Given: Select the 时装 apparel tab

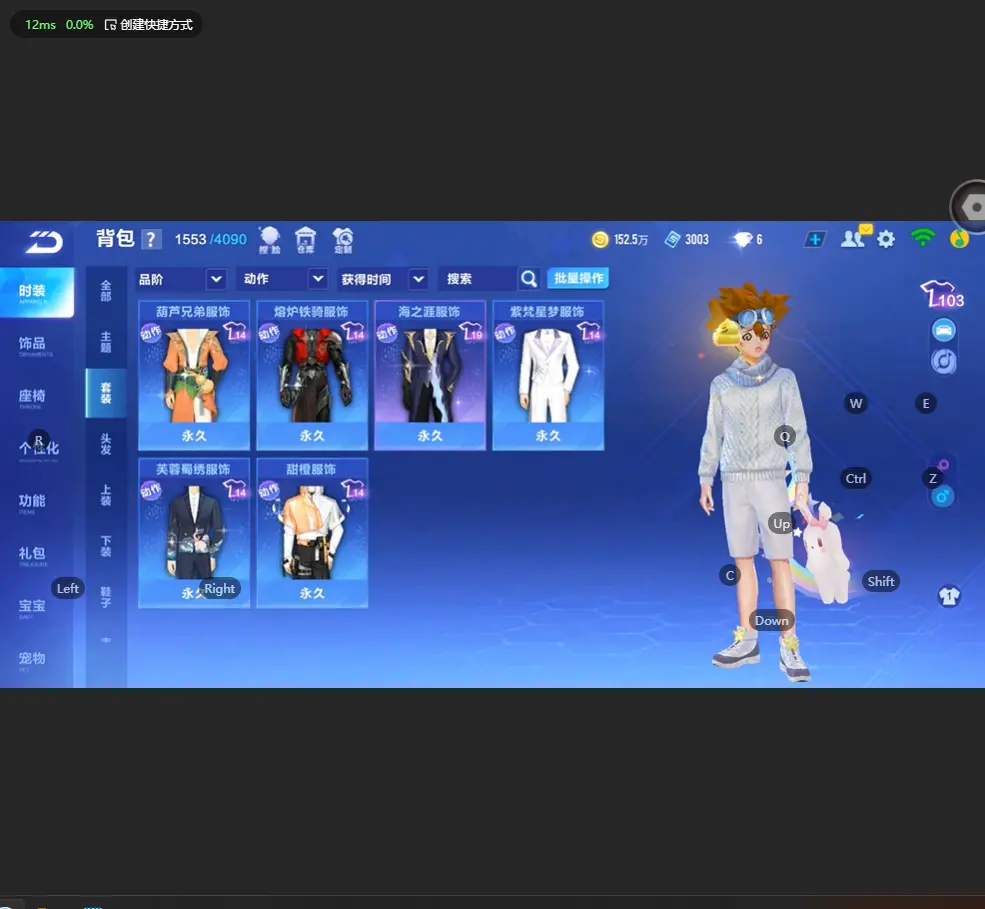Looking at the screenshot, I should tap(36, 292).
